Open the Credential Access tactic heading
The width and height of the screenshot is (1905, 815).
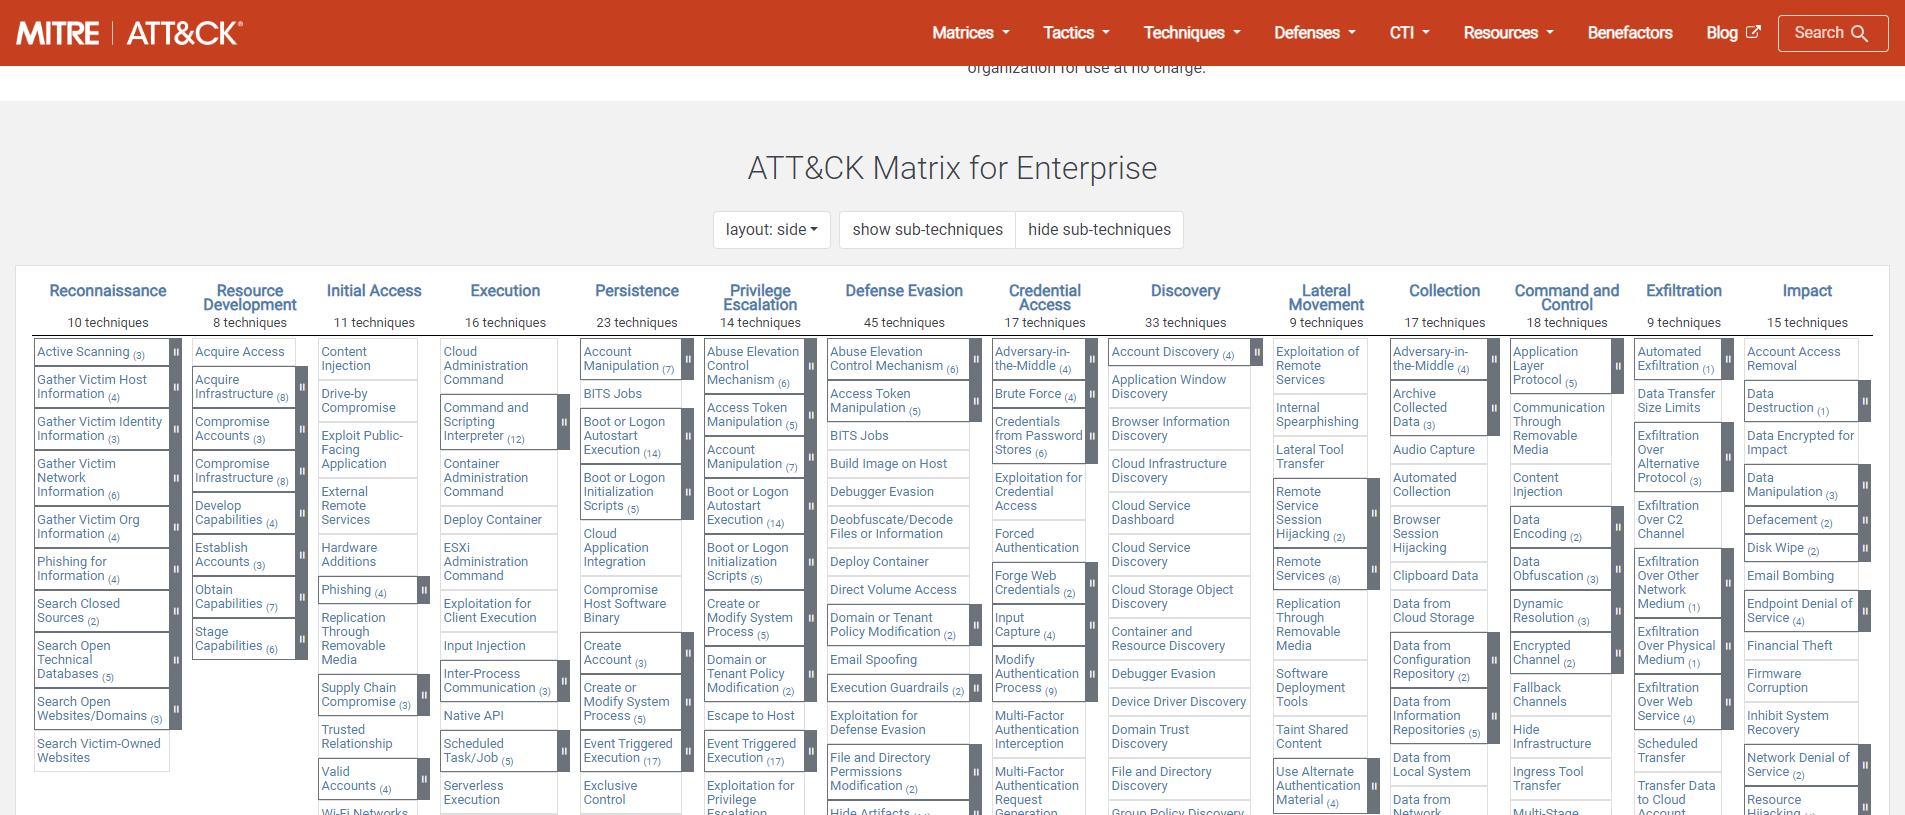1045,298
